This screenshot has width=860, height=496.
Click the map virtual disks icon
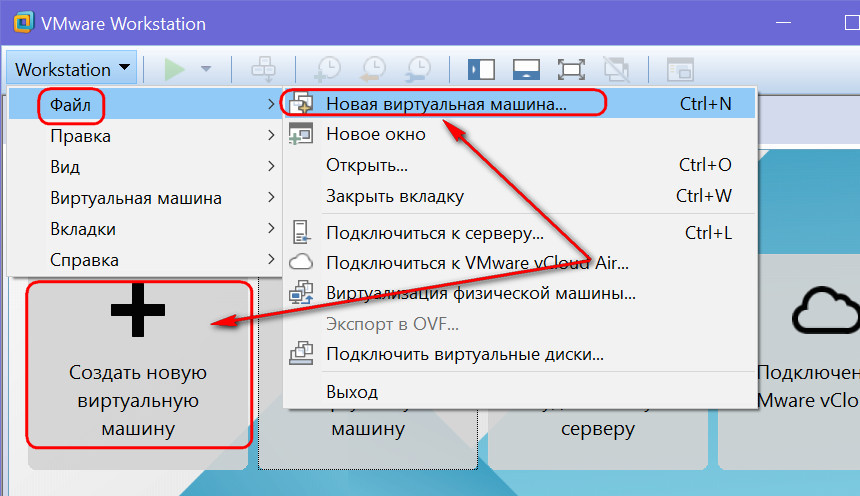tap(301, 353)
